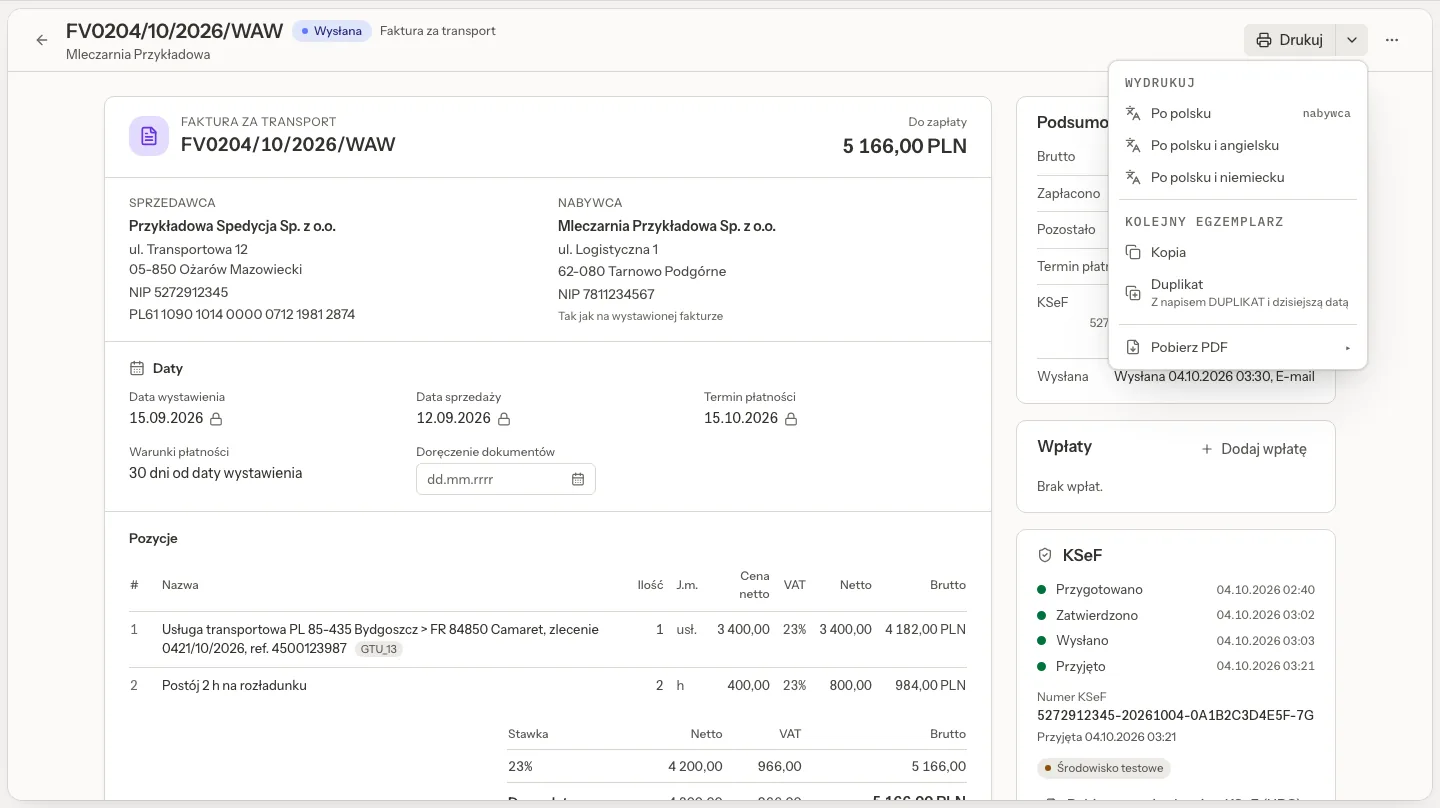Screen dimensions: 1440x808
Task: Open the three-dot more options menu
Action: coord(1392,40)
